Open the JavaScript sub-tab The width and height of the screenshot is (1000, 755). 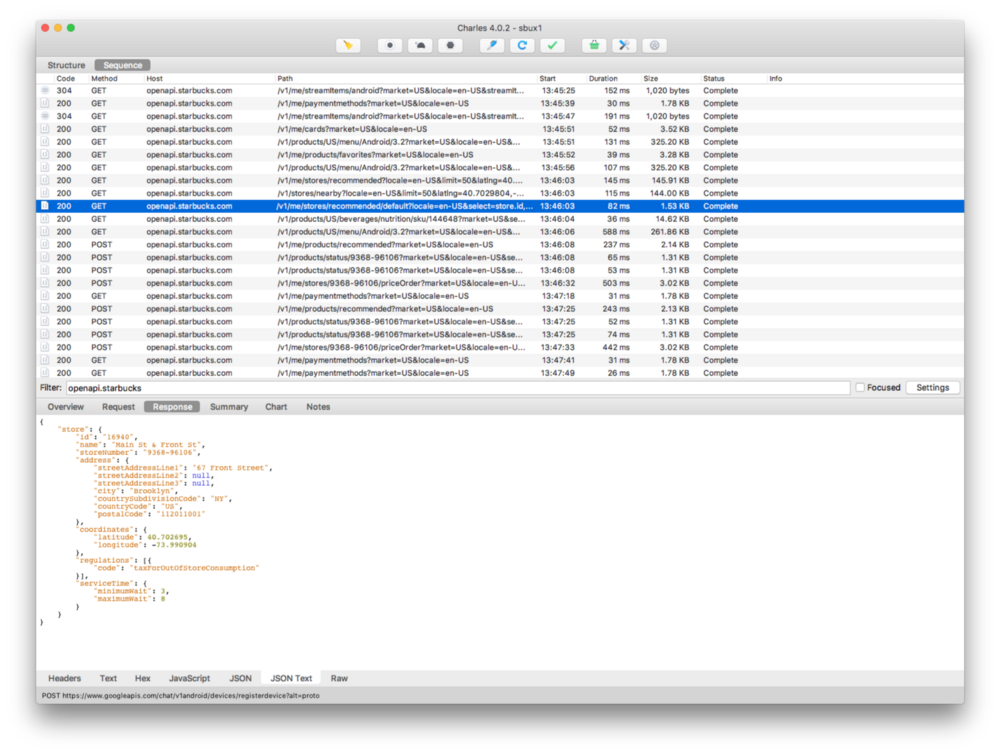point(189,678)
